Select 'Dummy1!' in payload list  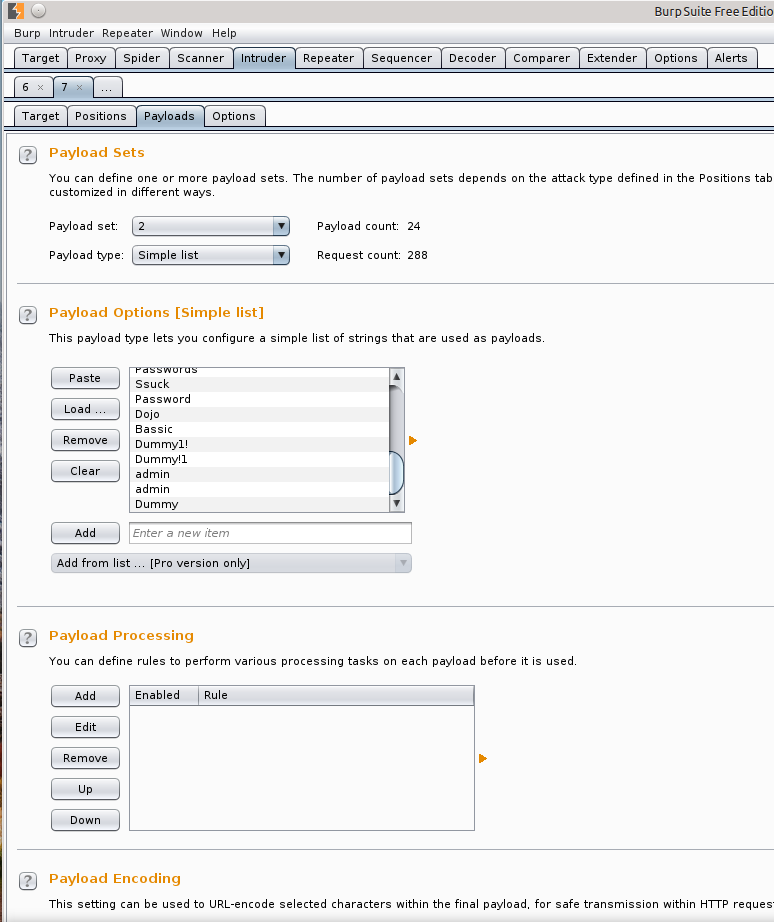[259, 445]
